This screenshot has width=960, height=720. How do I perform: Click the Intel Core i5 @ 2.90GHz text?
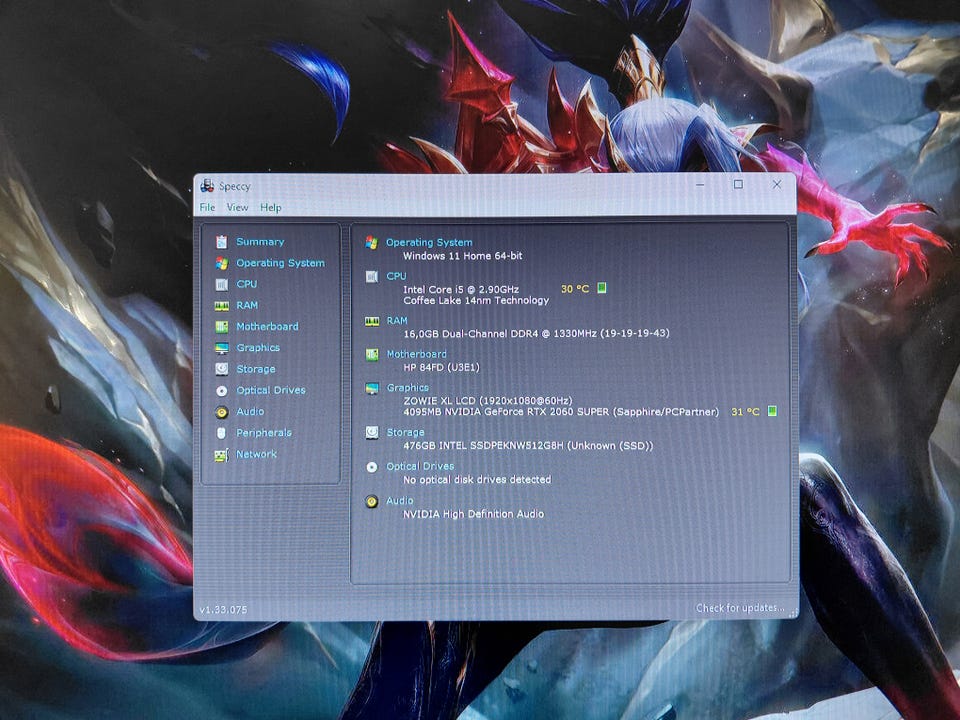point(461,289)
